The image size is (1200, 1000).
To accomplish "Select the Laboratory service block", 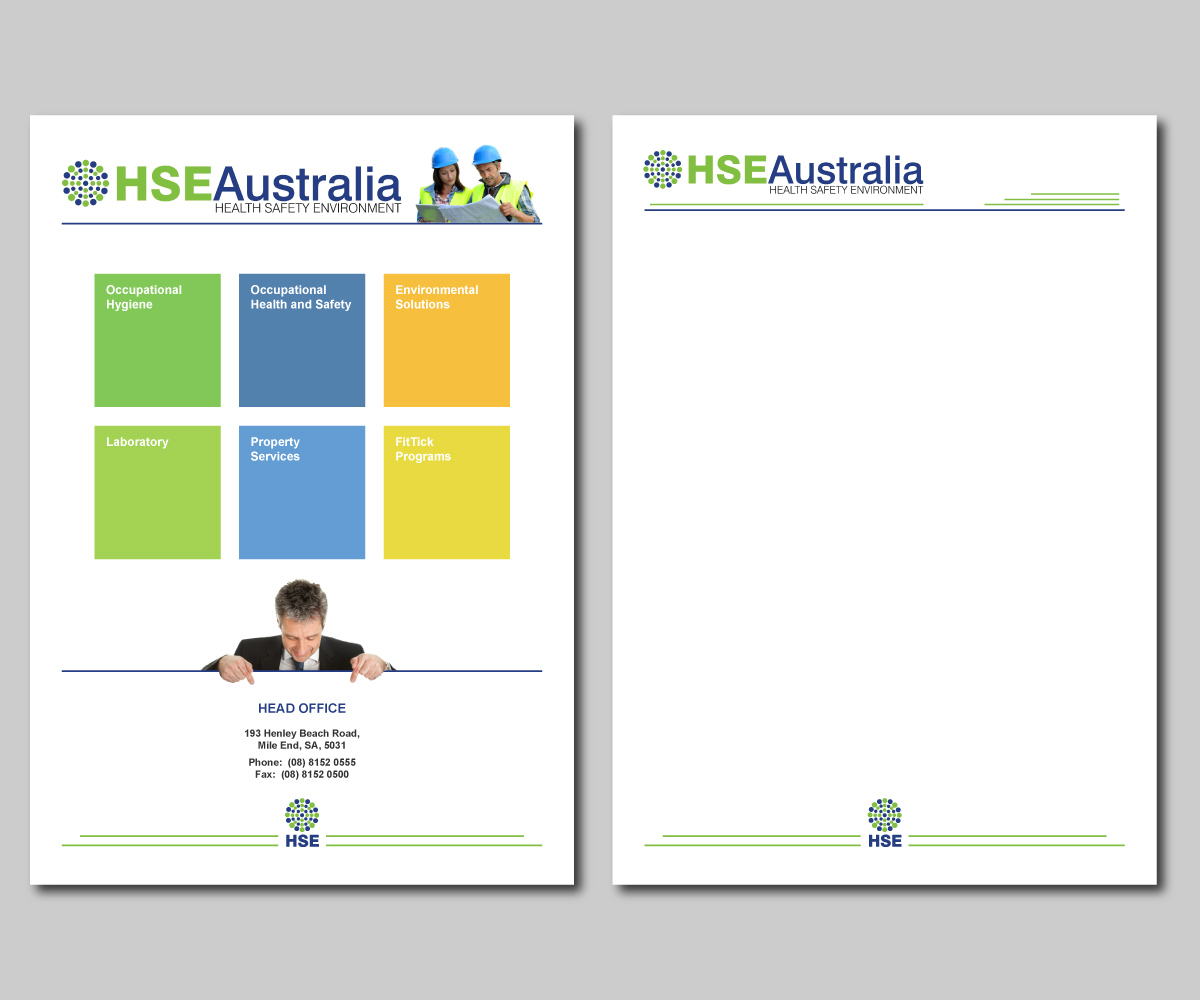I will (x=157, y=492).
